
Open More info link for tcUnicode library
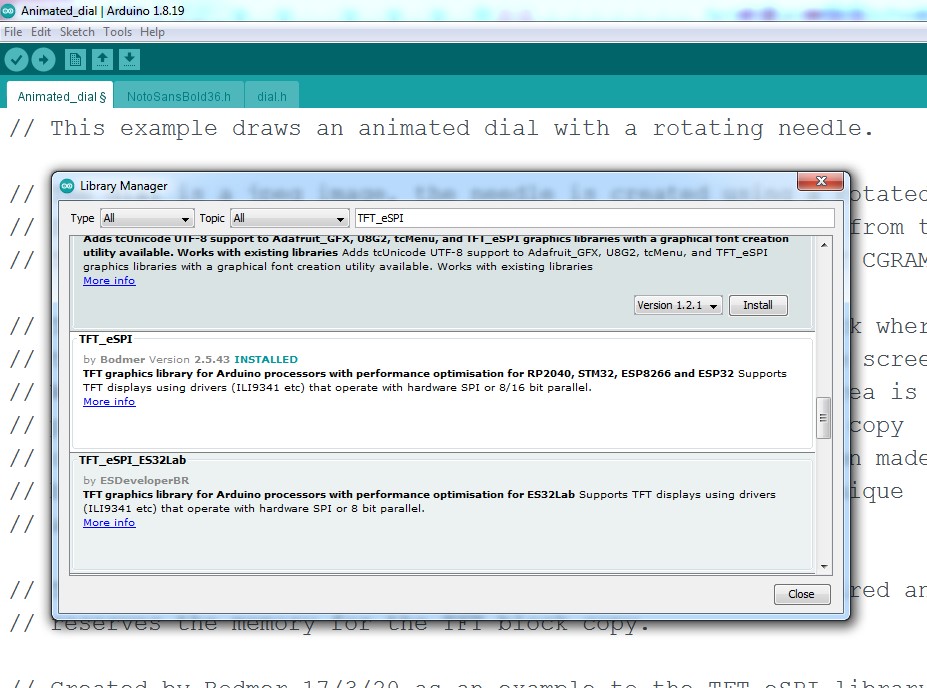[x=109, y=281]
